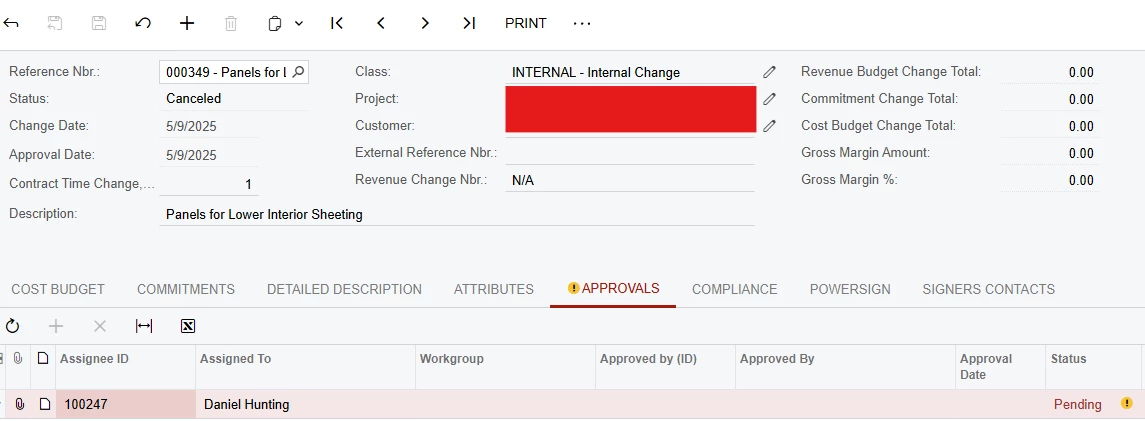1145x421 pixels.
Task: Click the PRINT button
Action: pos(526,23)
